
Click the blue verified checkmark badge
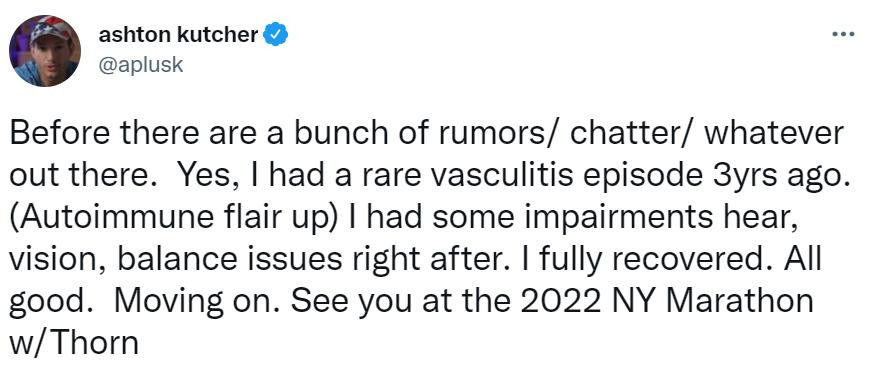coord(276,35)
